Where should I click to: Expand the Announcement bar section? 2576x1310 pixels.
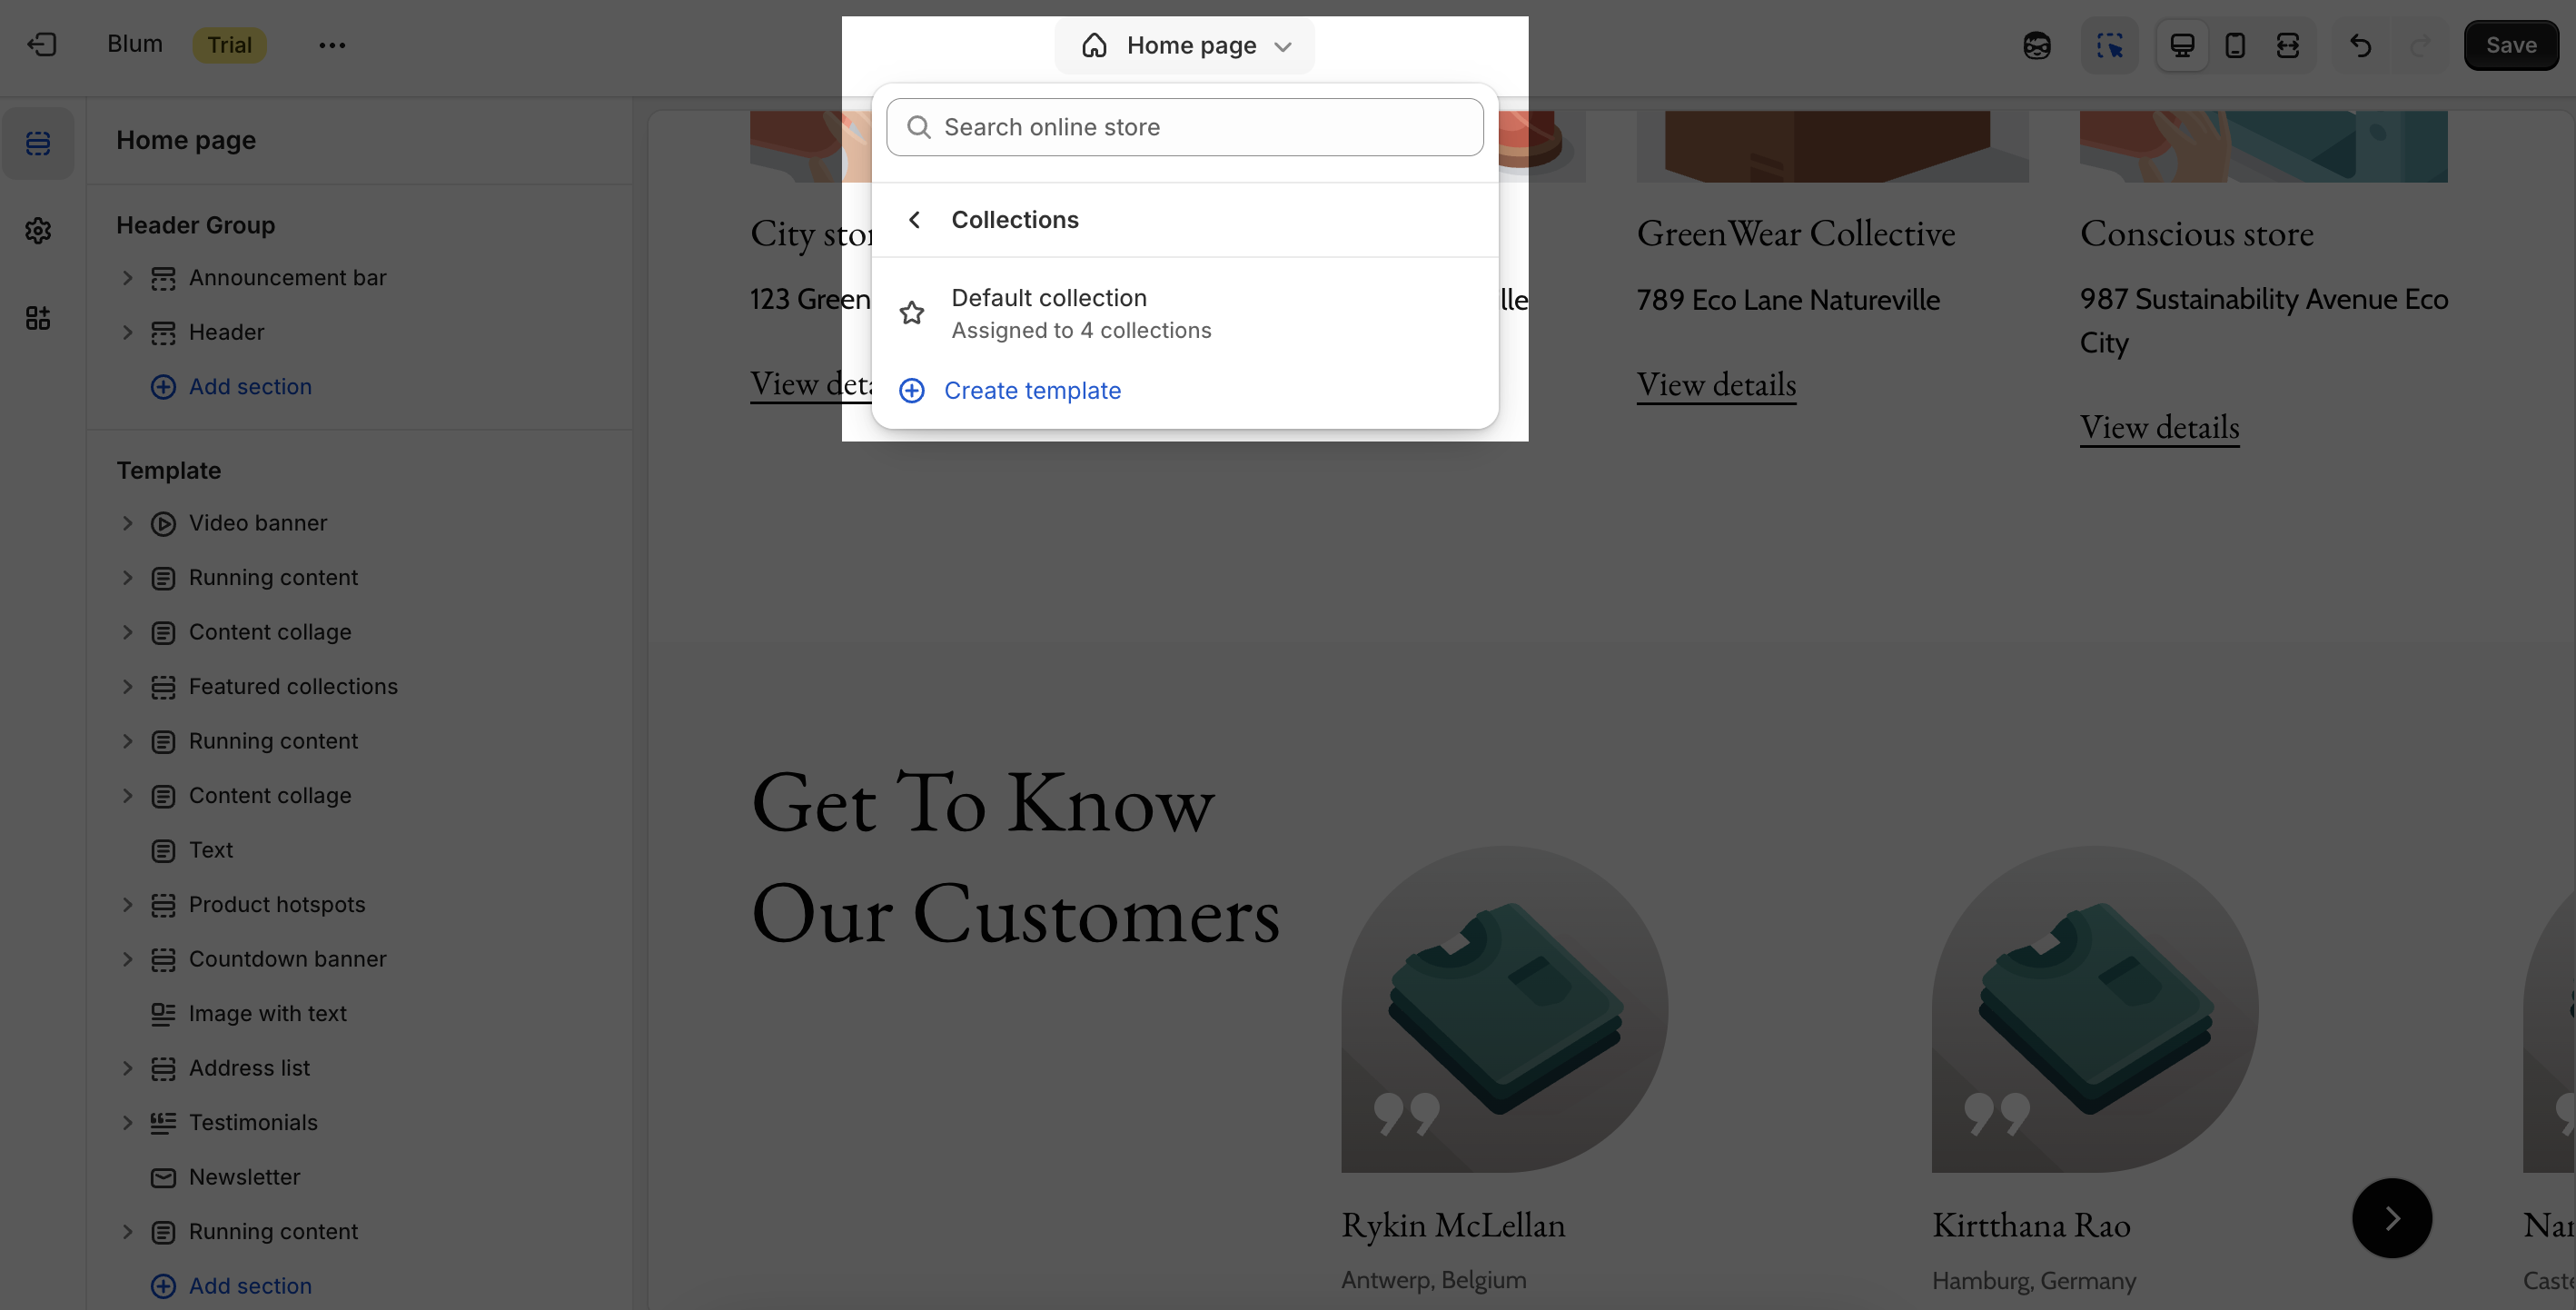coord(127,278)
